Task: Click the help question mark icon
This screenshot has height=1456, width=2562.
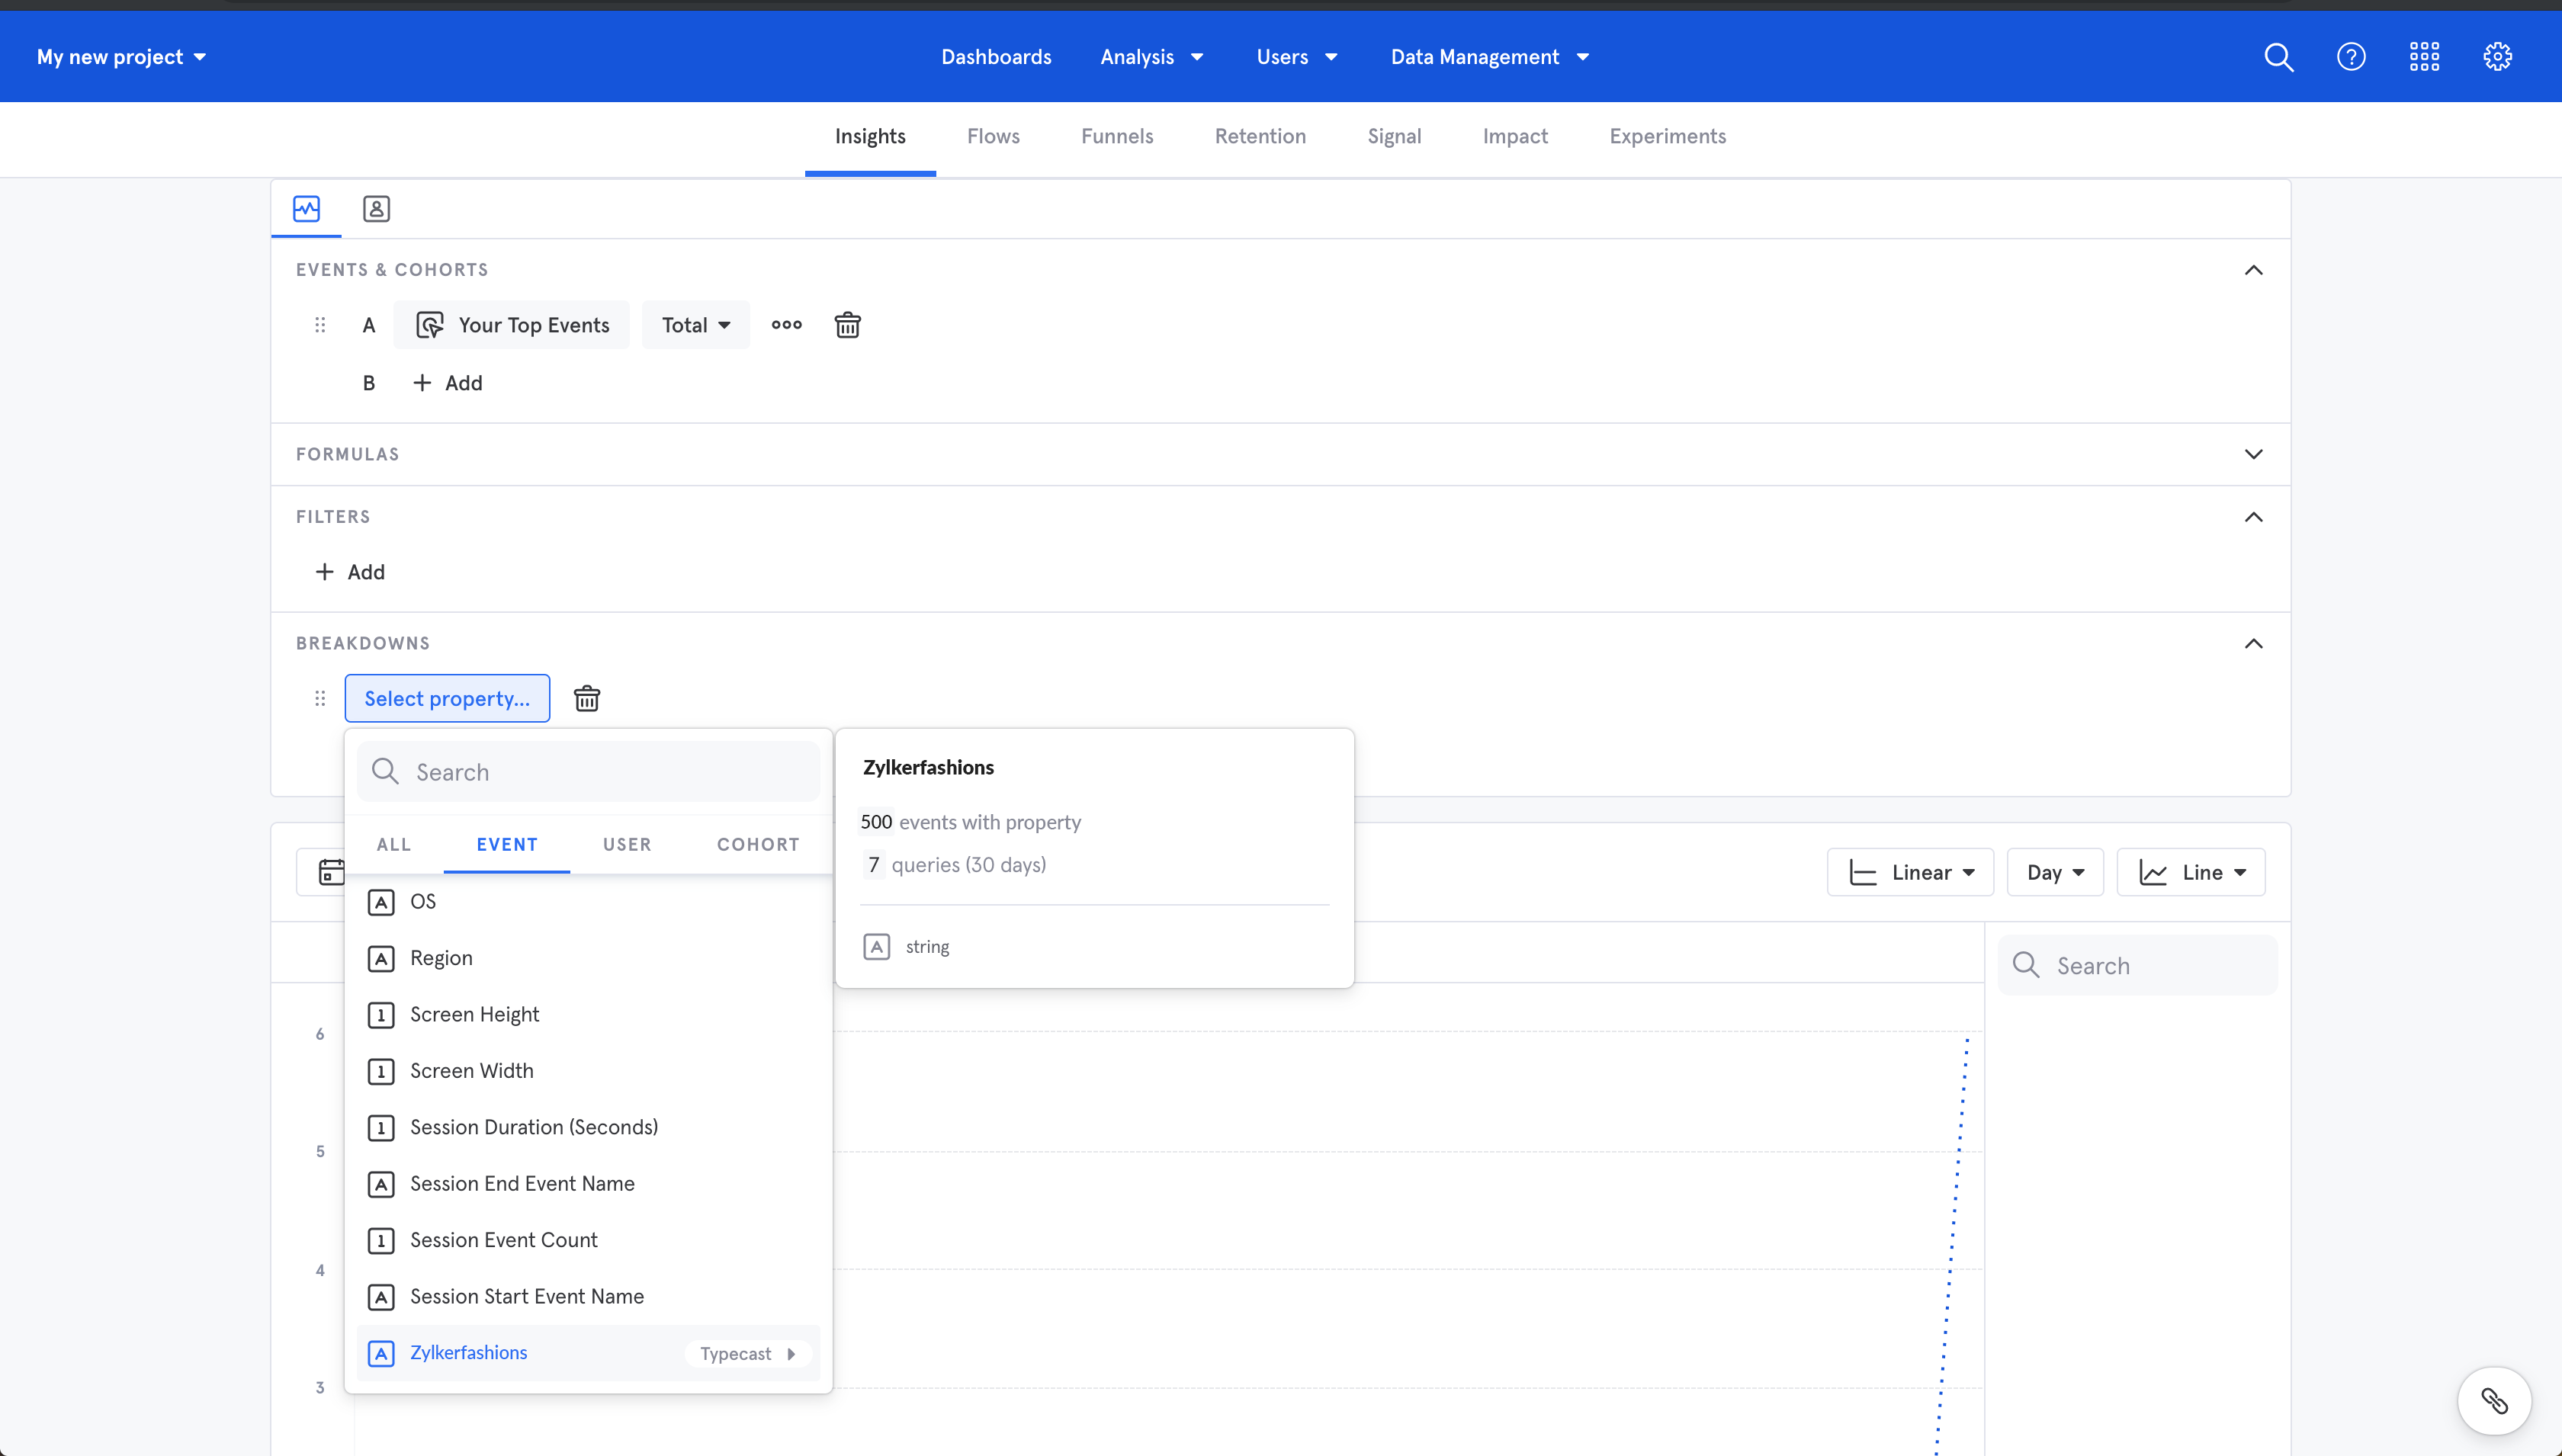Action: pos(2351,57)
